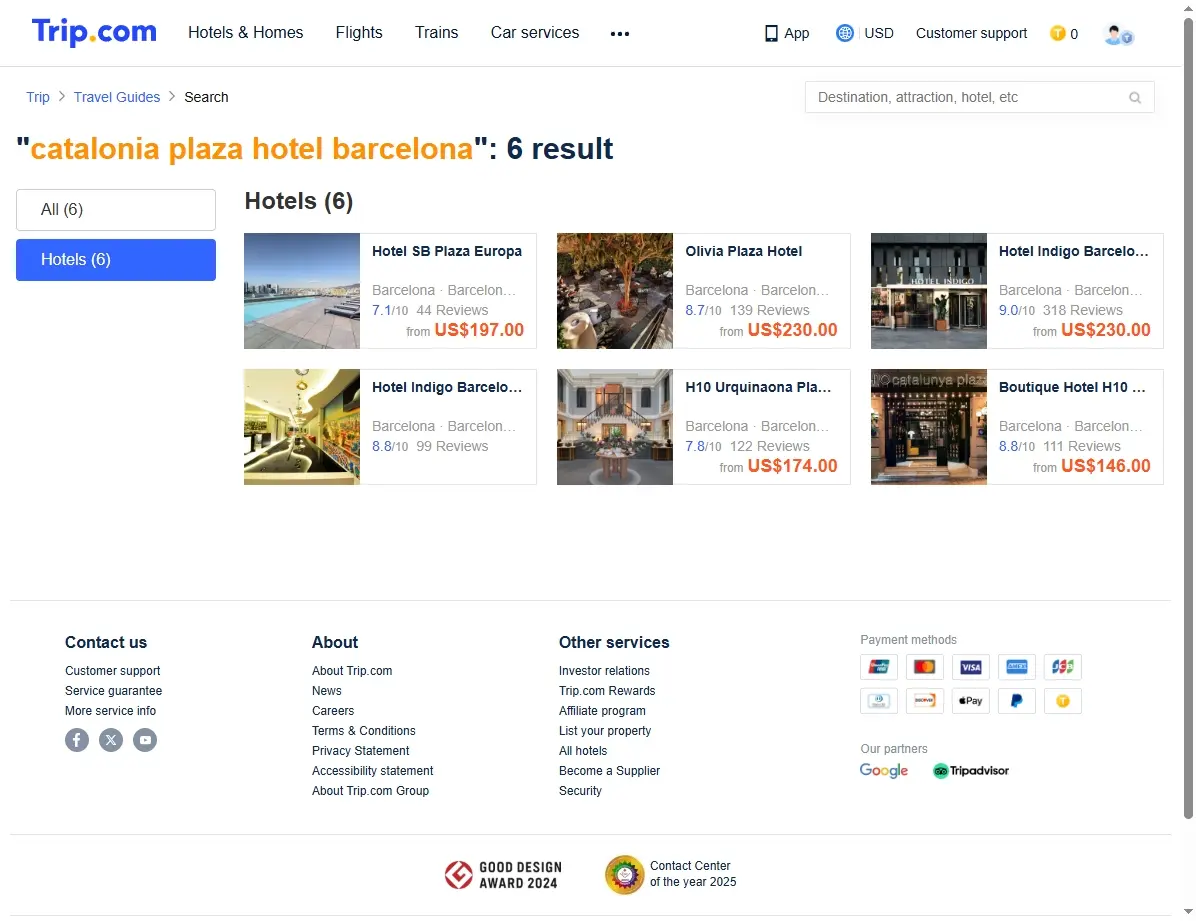The width and height of the screenshot is (1196, 921).
Task: Click the Good Design Award 2024 badge
Action: point(503,875)
